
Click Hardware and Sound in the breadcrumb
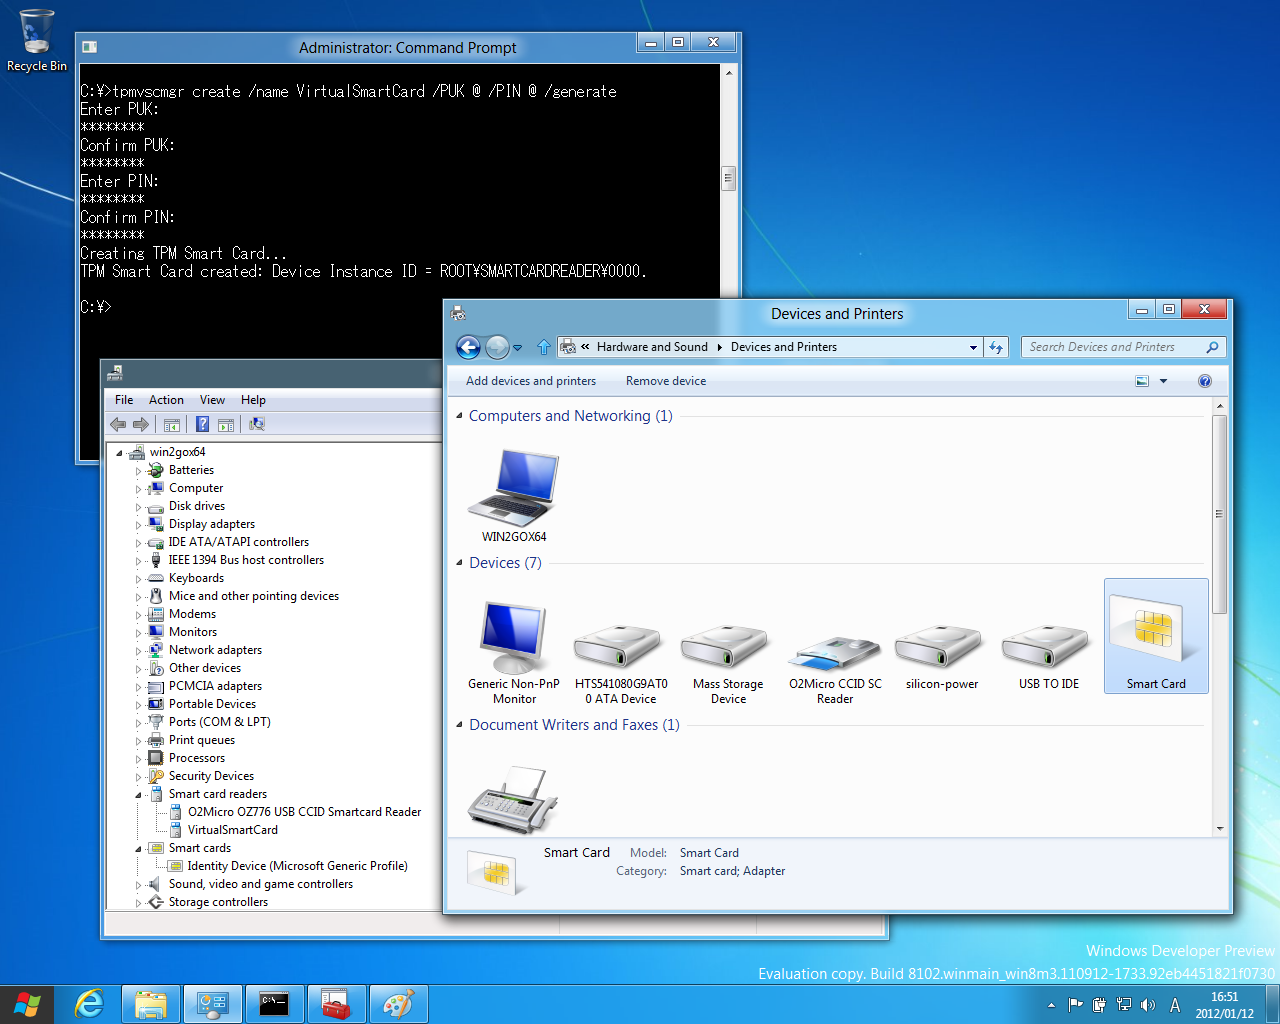652,347
